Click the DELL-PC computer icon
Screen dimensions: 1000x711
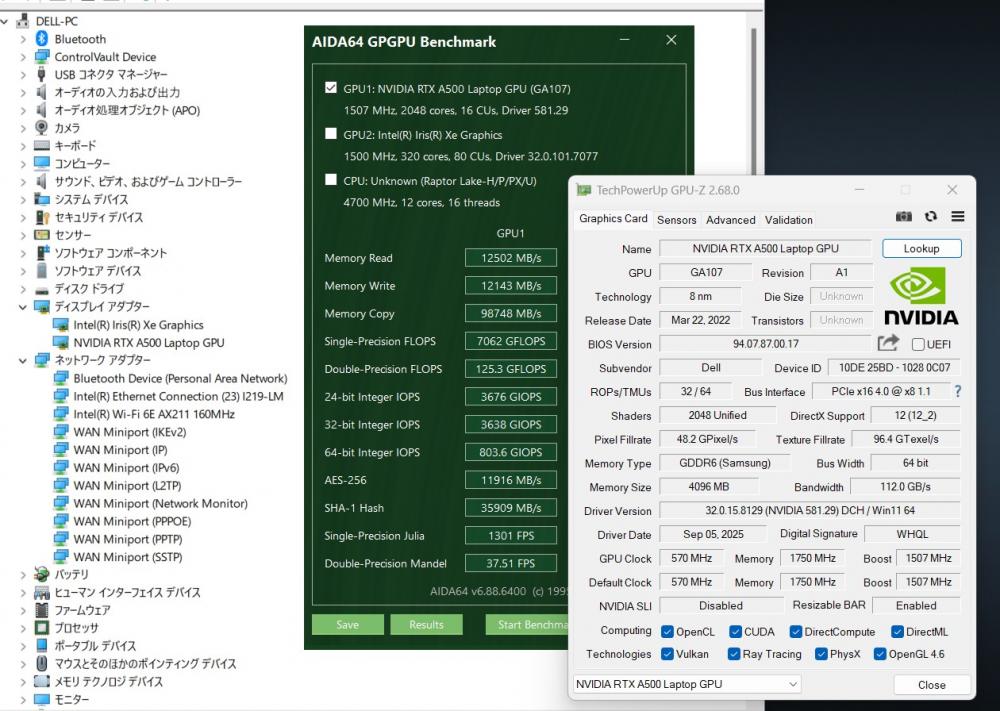pos(22,21)
